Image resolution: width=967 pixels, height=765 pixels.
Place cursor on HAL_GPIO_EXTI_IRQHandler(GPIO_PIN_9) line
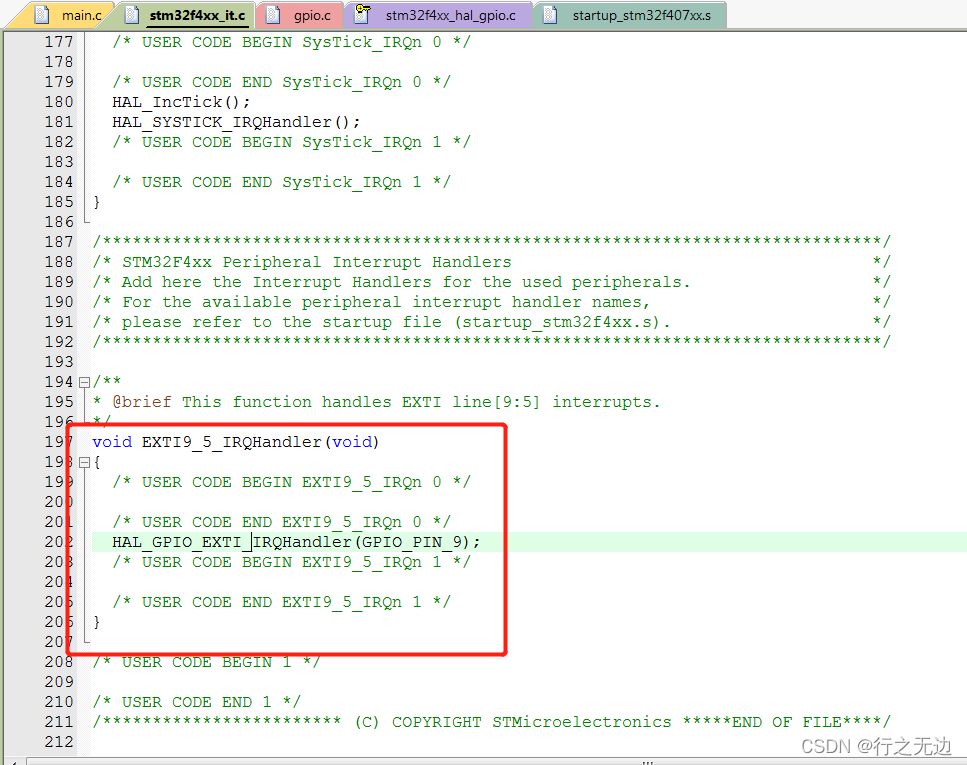coord(296,542)
